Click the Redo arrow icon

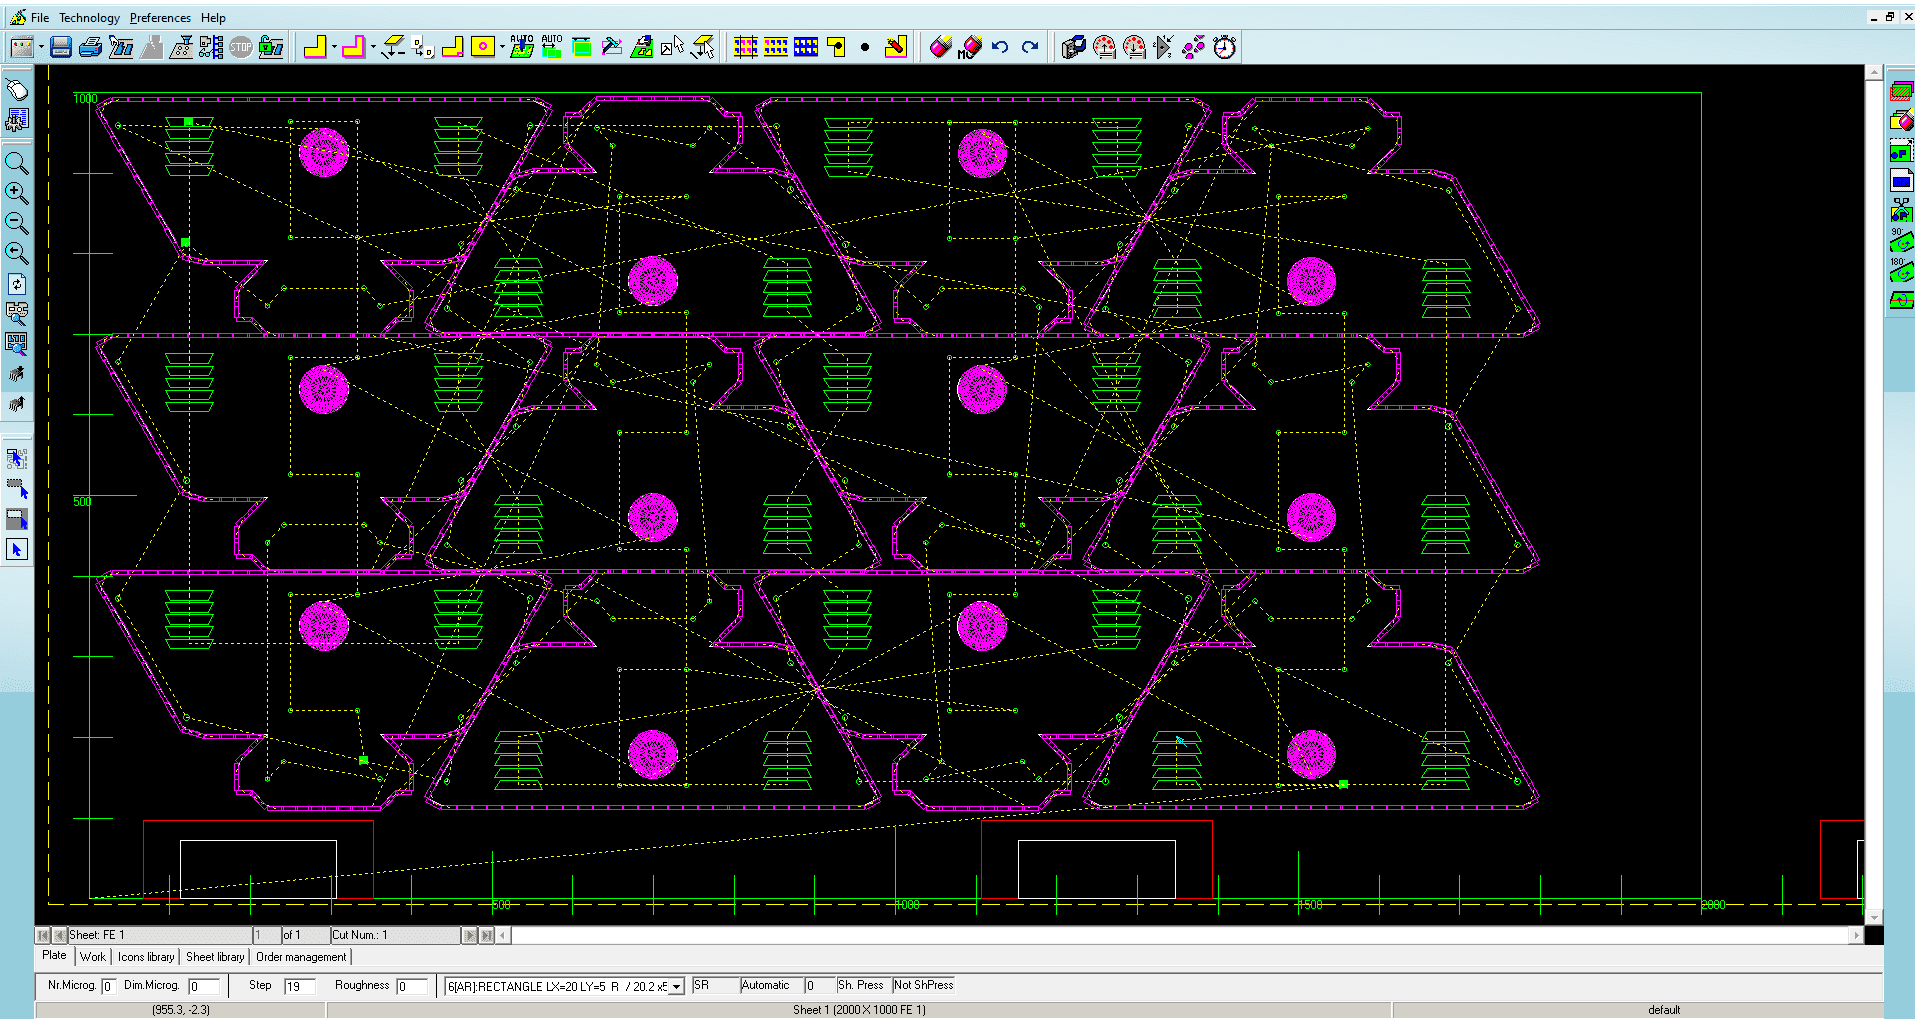1030,47
